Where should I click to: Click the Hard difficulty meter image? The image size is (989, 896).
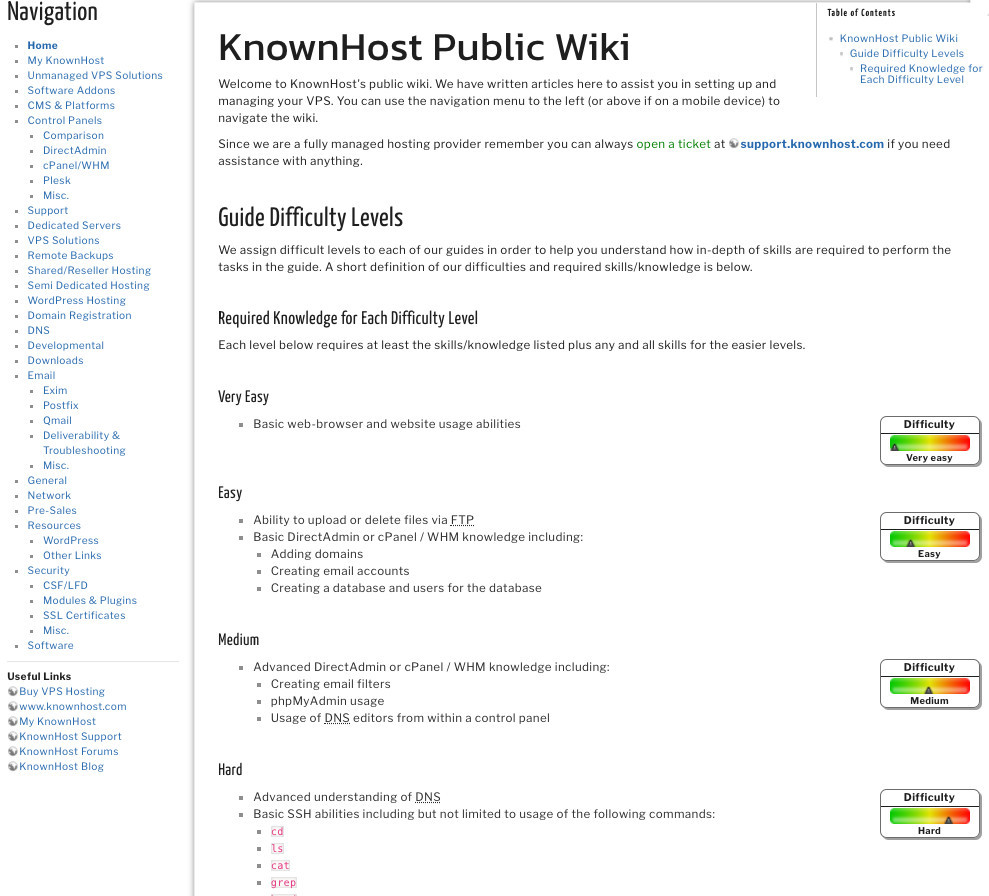pyautogui.click(x=930, y=813)
